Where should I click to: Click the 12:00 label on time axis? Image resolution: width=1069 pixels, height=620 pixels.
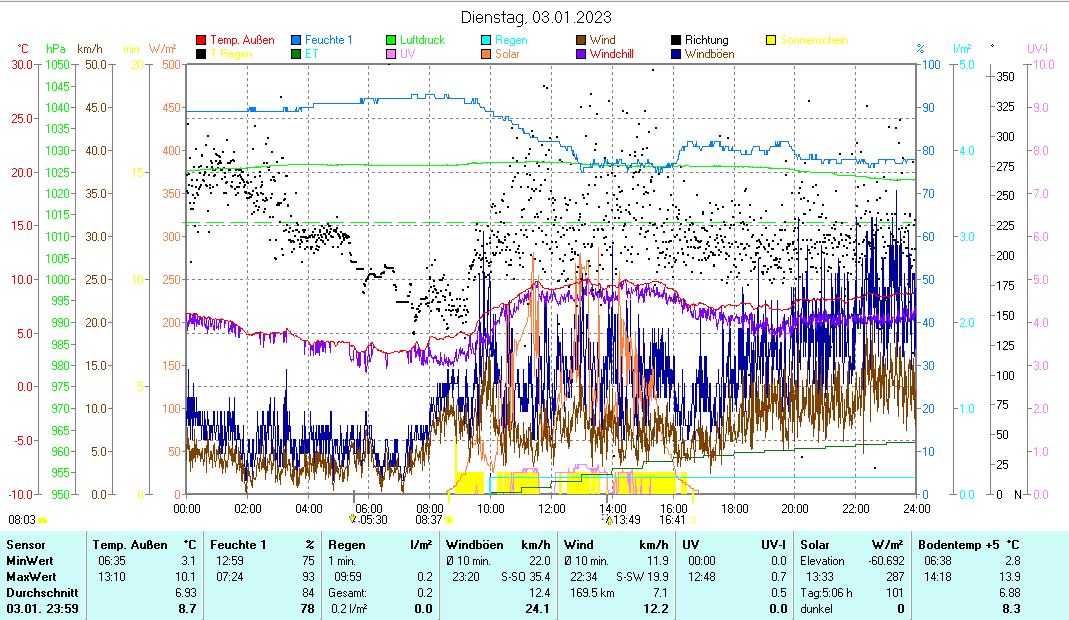(552, 508)
